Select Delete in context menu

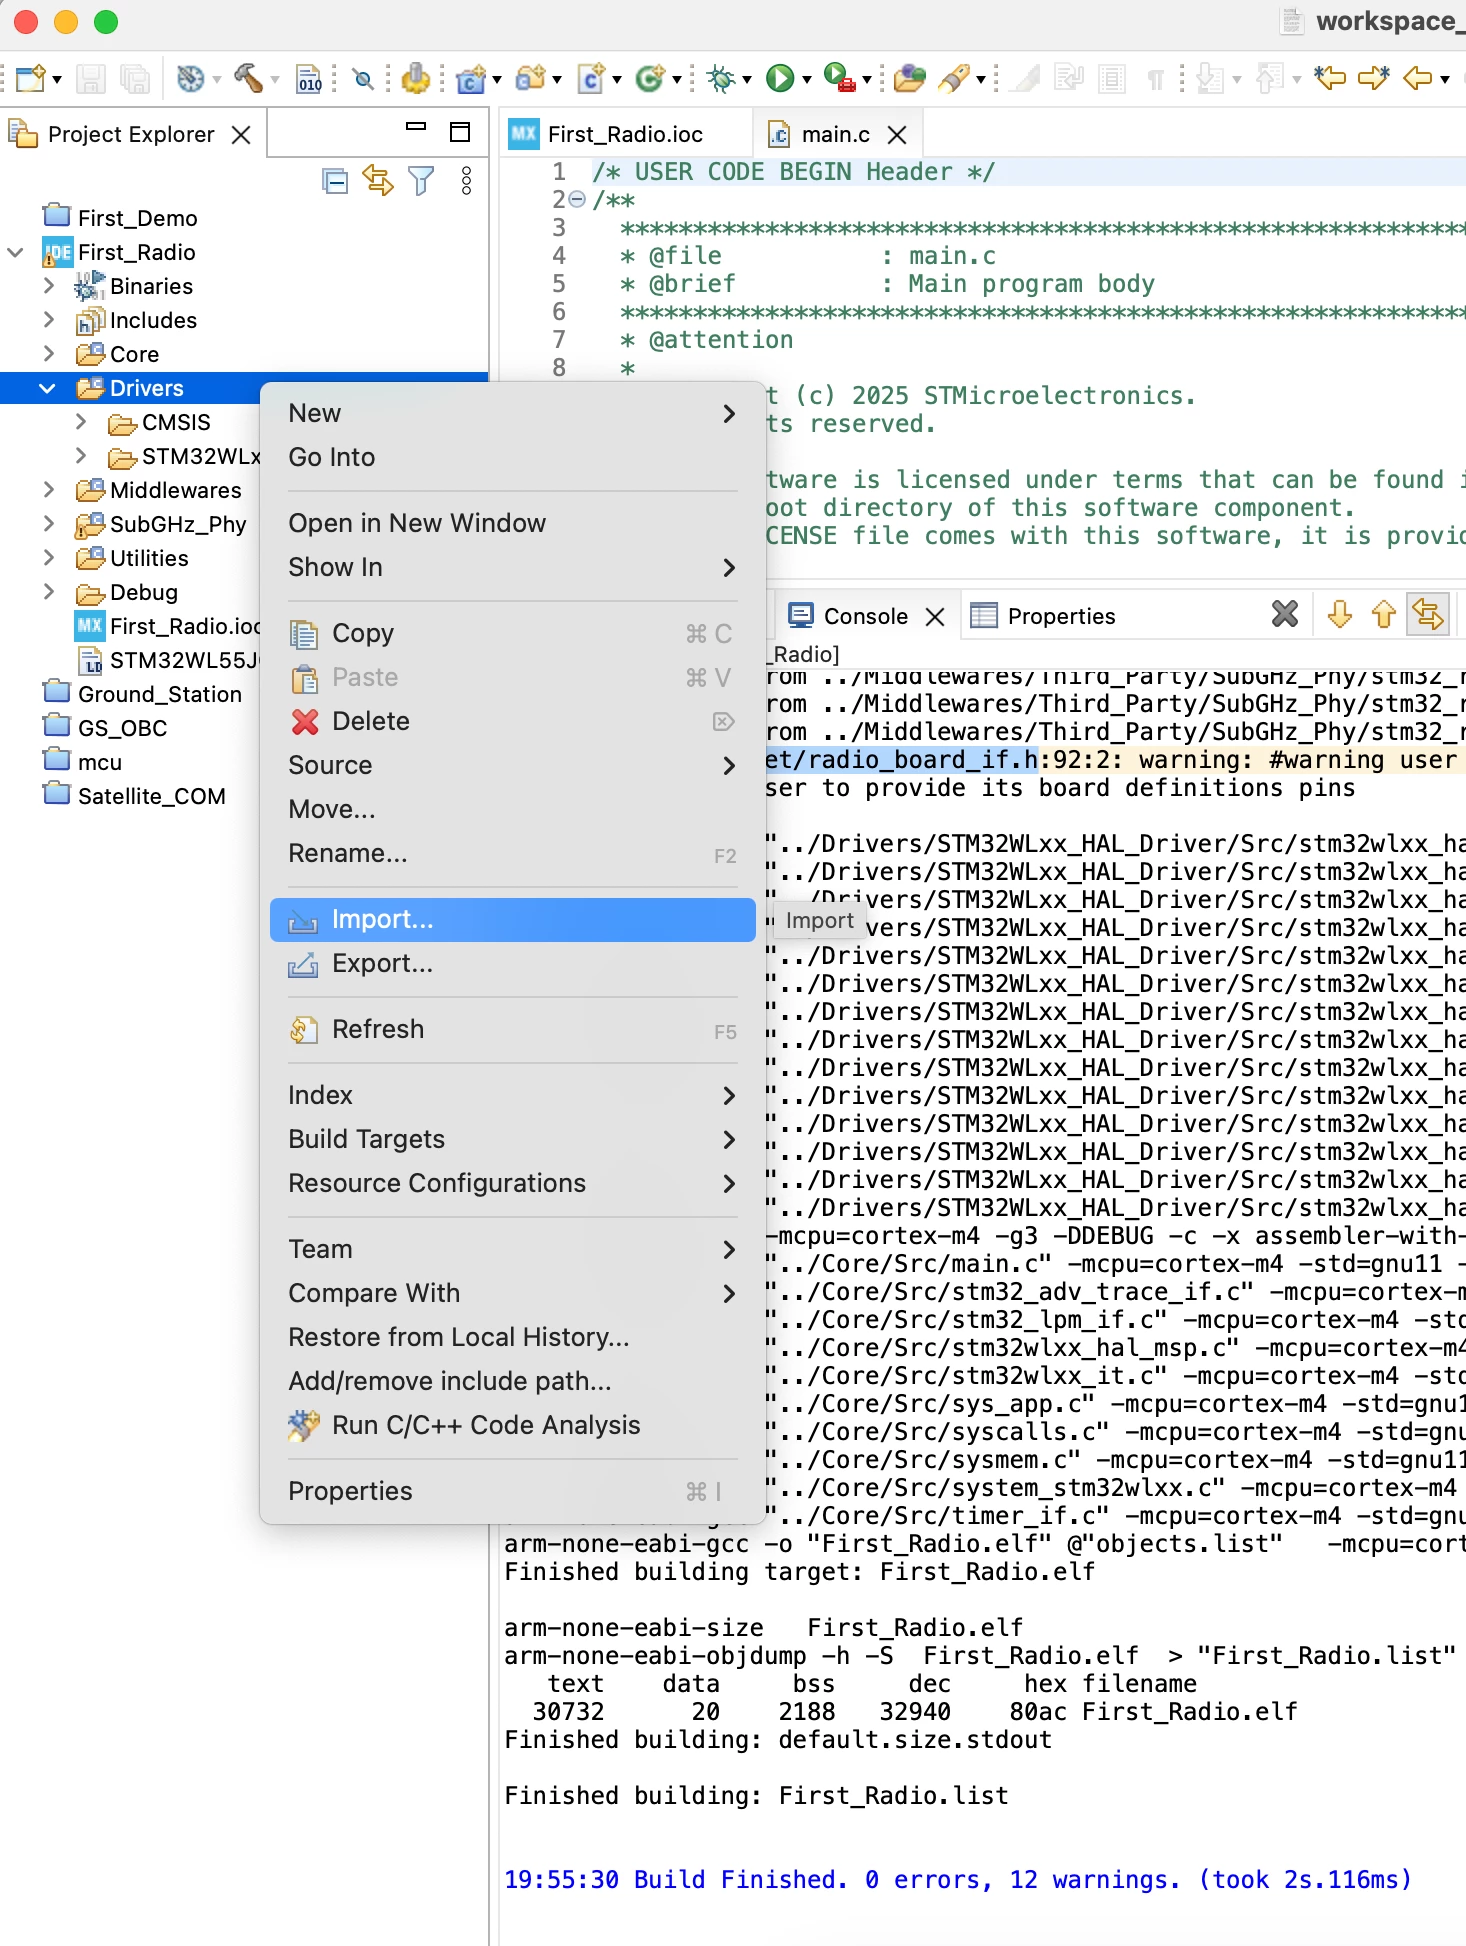click(x=512, y=721)
